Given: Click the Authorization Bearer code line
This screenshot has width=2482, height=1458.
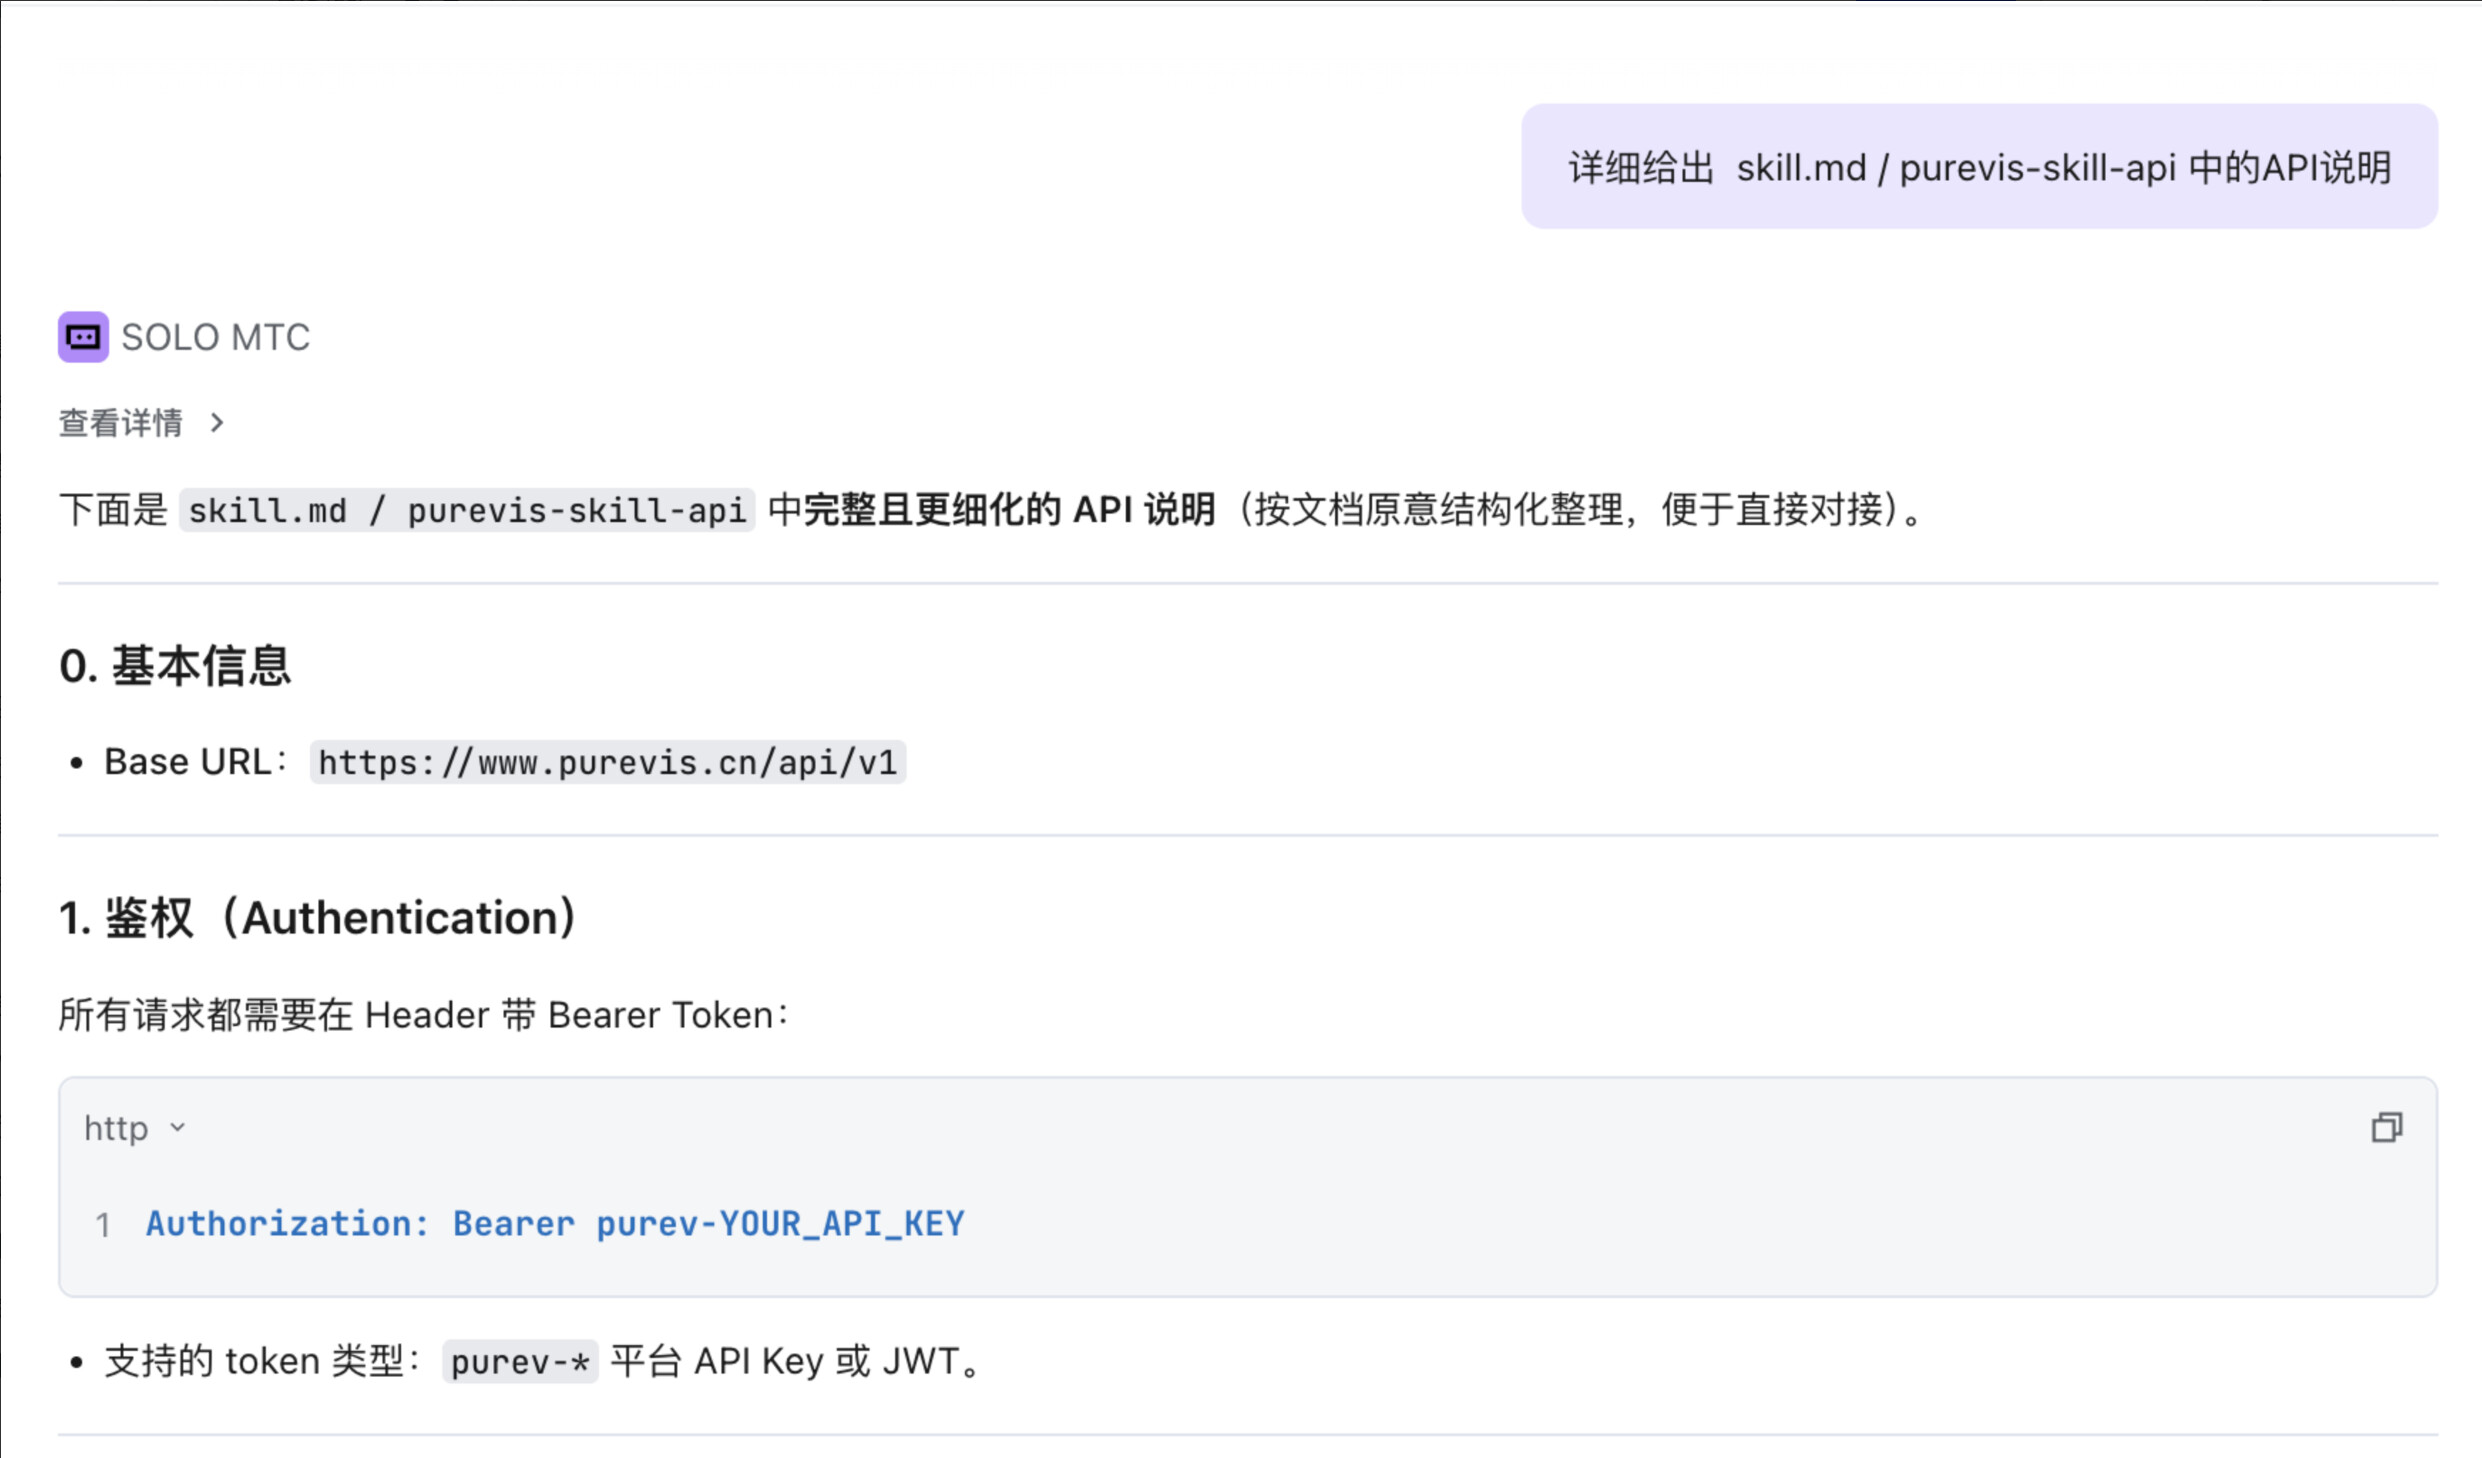Looking at the screenshot, I should [x=555, y=1224].
